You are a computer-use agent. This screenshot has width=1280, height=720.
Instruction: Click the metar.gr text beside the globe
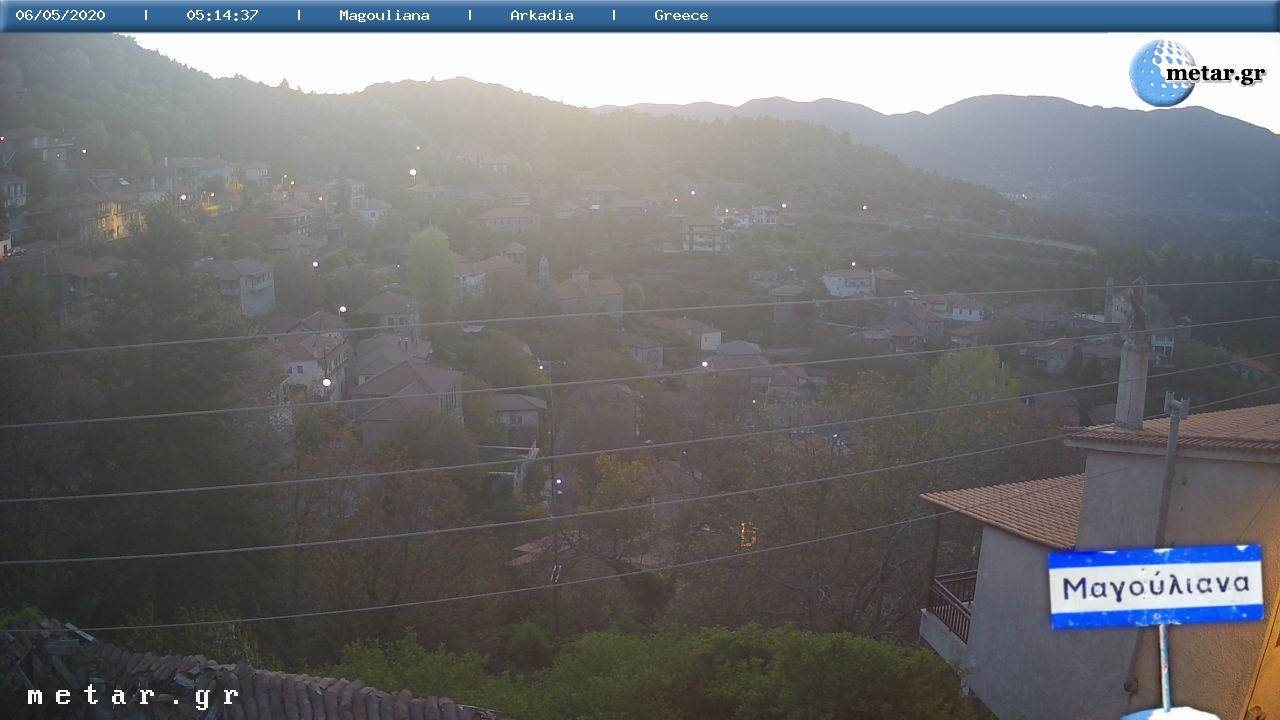1216,75
